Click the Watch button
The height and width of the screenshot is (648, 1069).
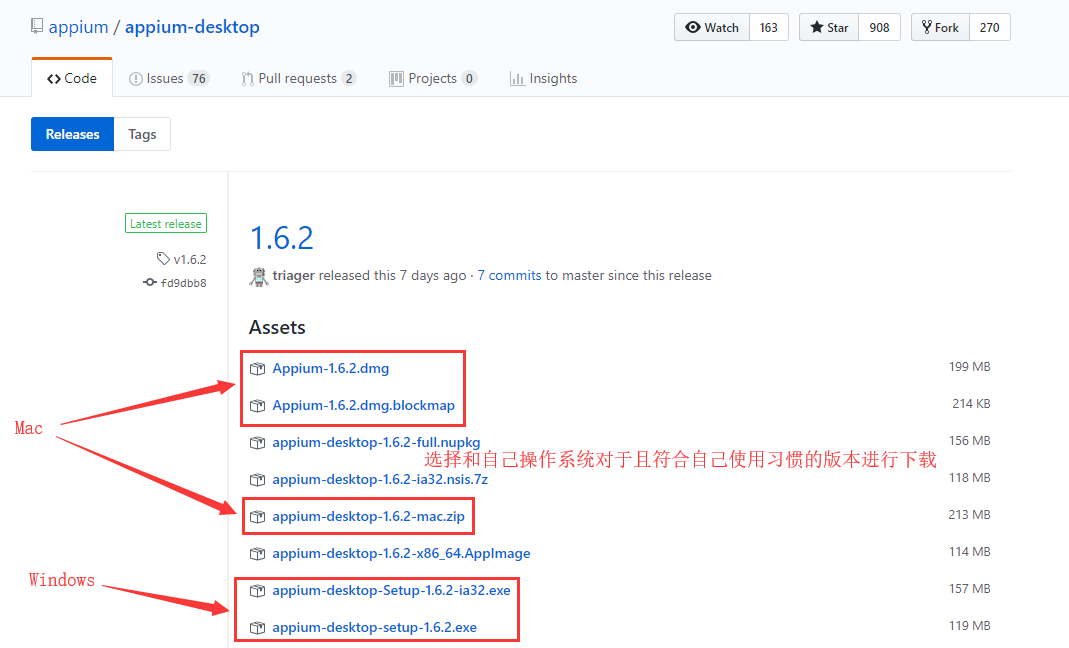pyautogui.click(x=712, y=27)
